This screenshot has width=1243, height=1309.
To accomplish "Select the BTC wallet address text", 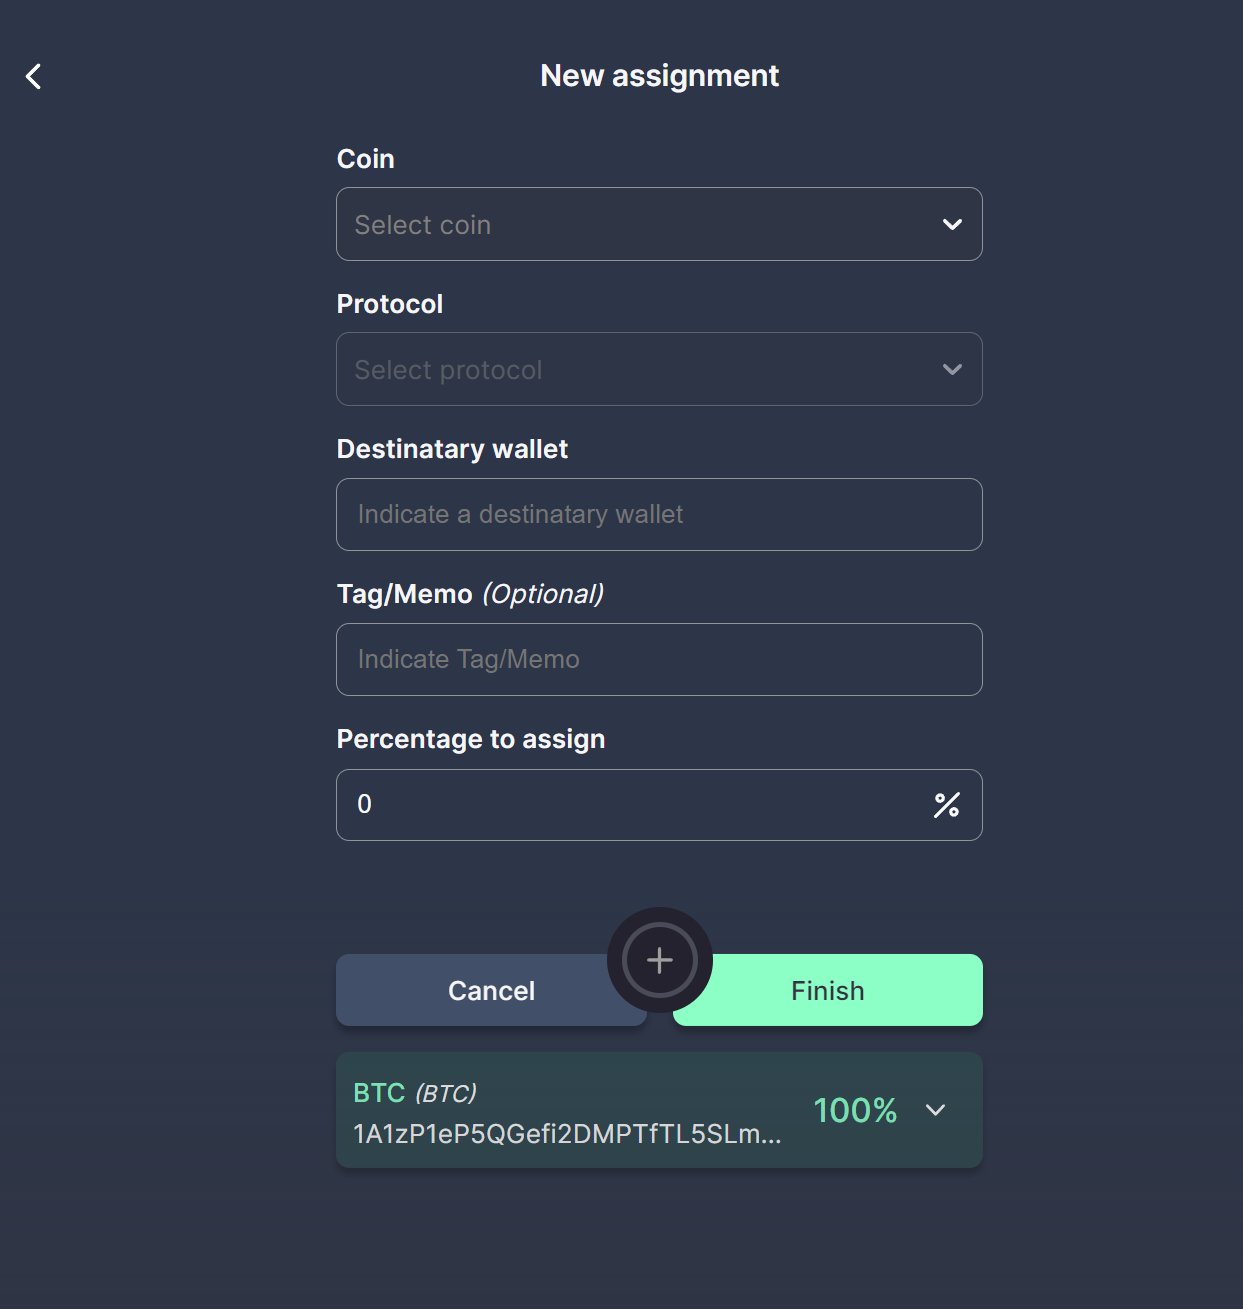I will (566, 1135).
